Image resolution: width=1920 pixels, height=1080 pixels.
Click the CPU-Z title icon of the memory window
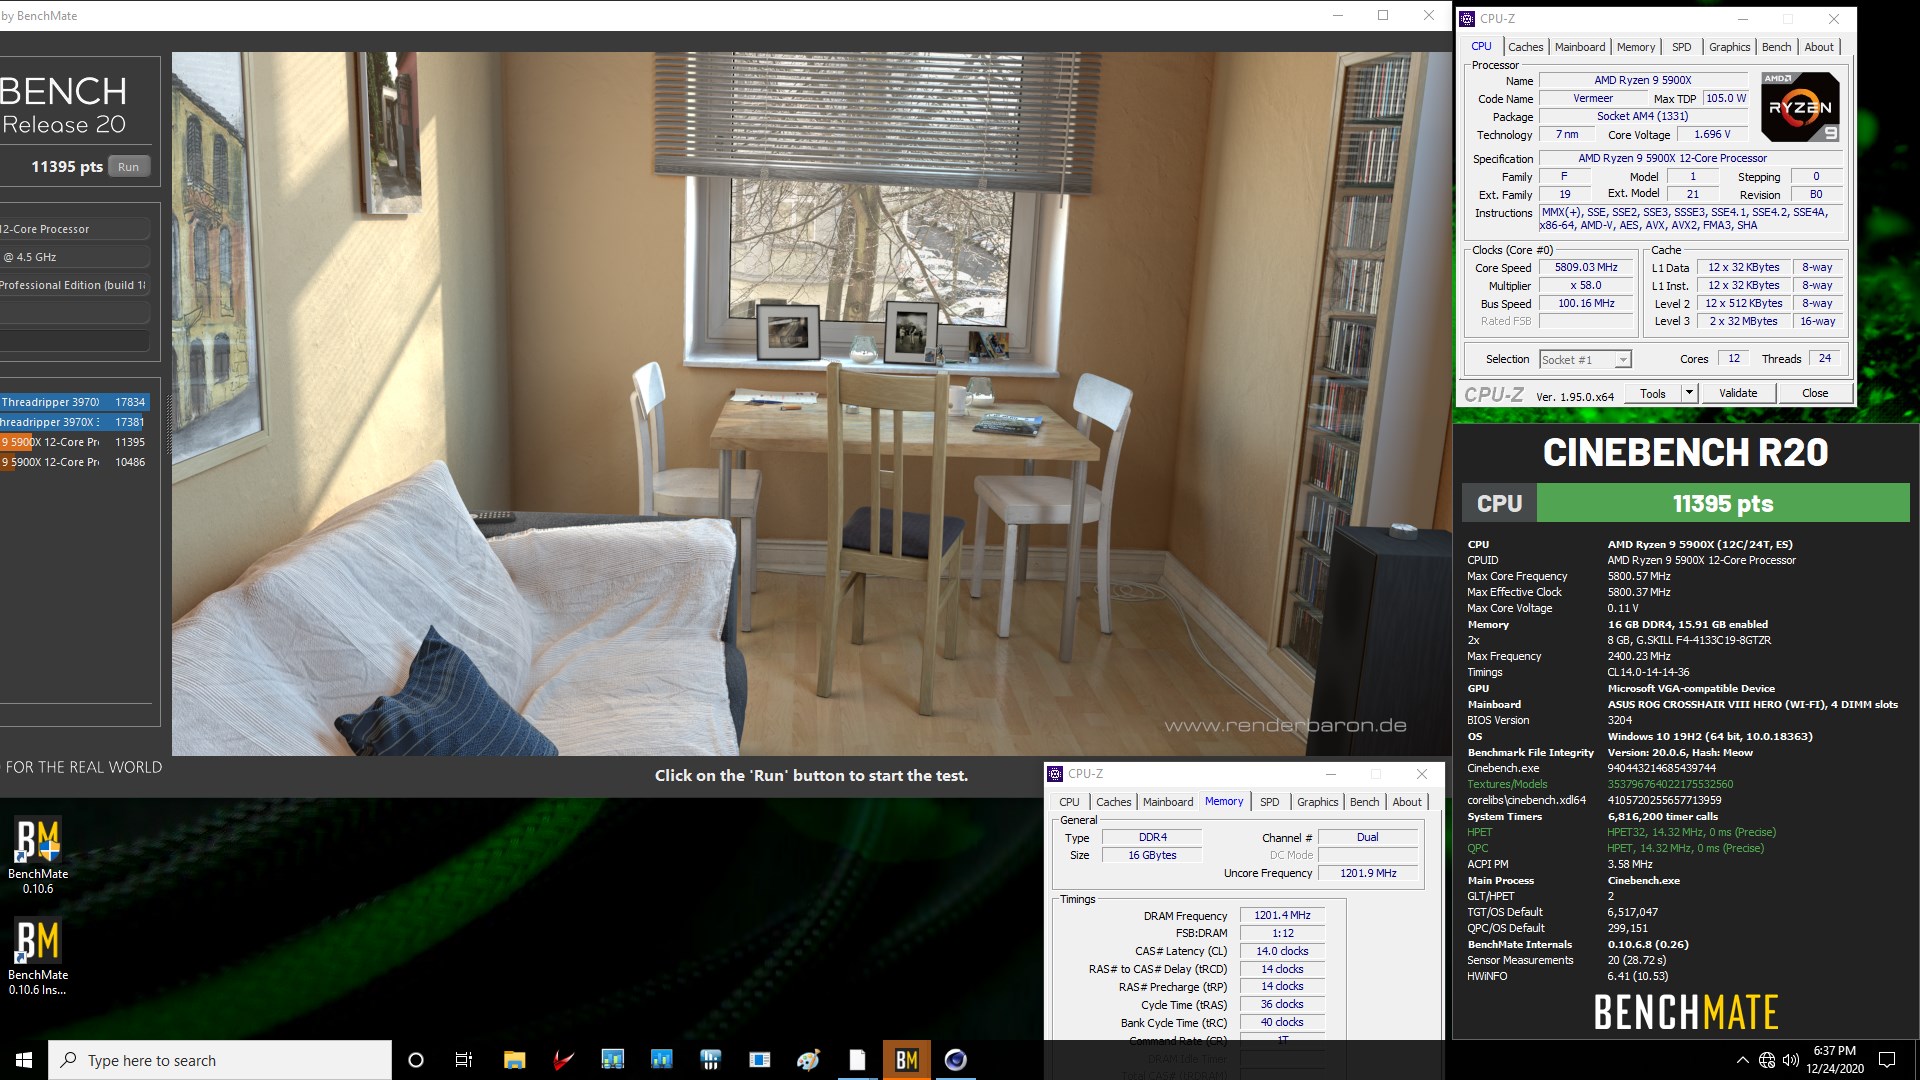[x=1054, y=773]
